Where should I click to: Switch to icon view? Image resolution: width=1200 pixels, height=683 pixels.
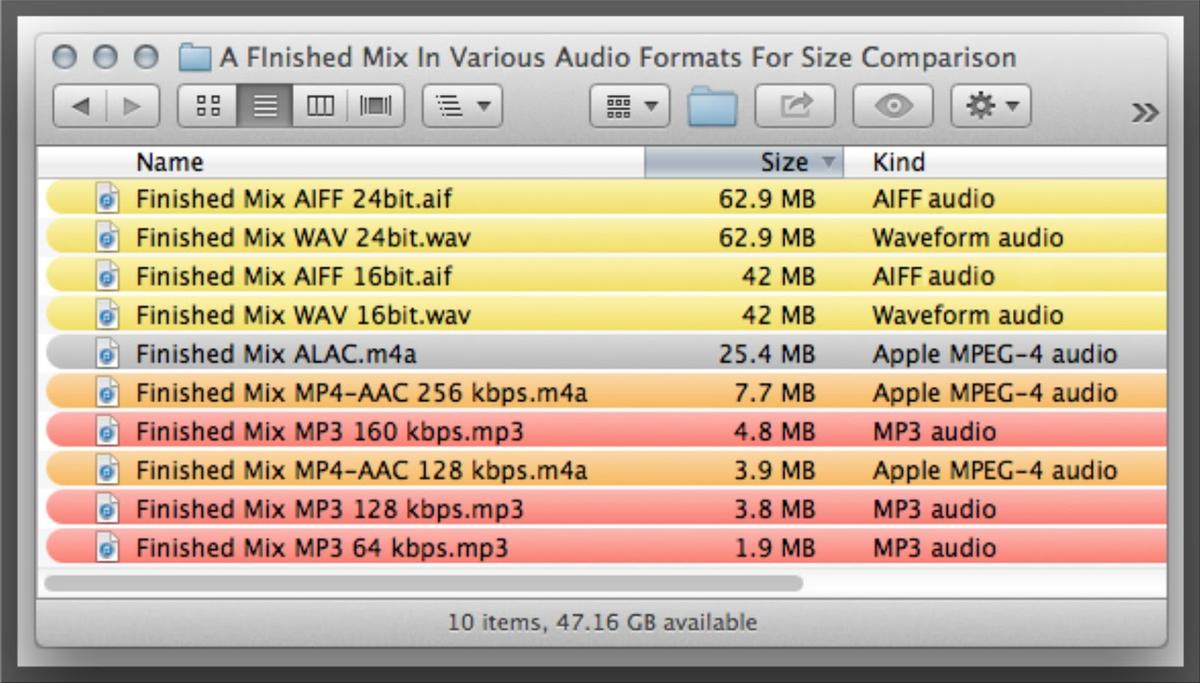click(x=206, y=105)
